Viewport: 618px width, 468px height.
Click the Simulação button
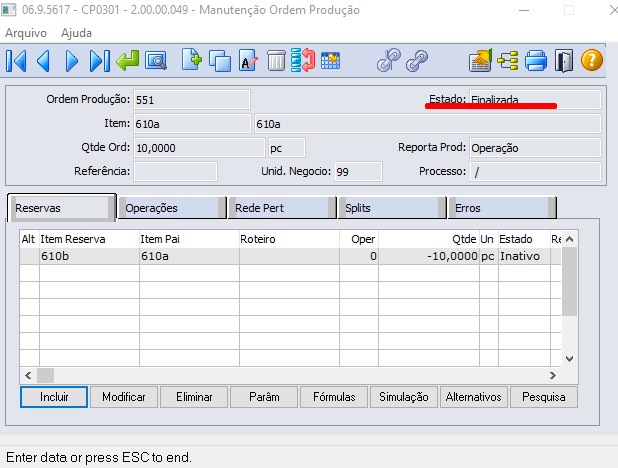[x=404, y=397]
